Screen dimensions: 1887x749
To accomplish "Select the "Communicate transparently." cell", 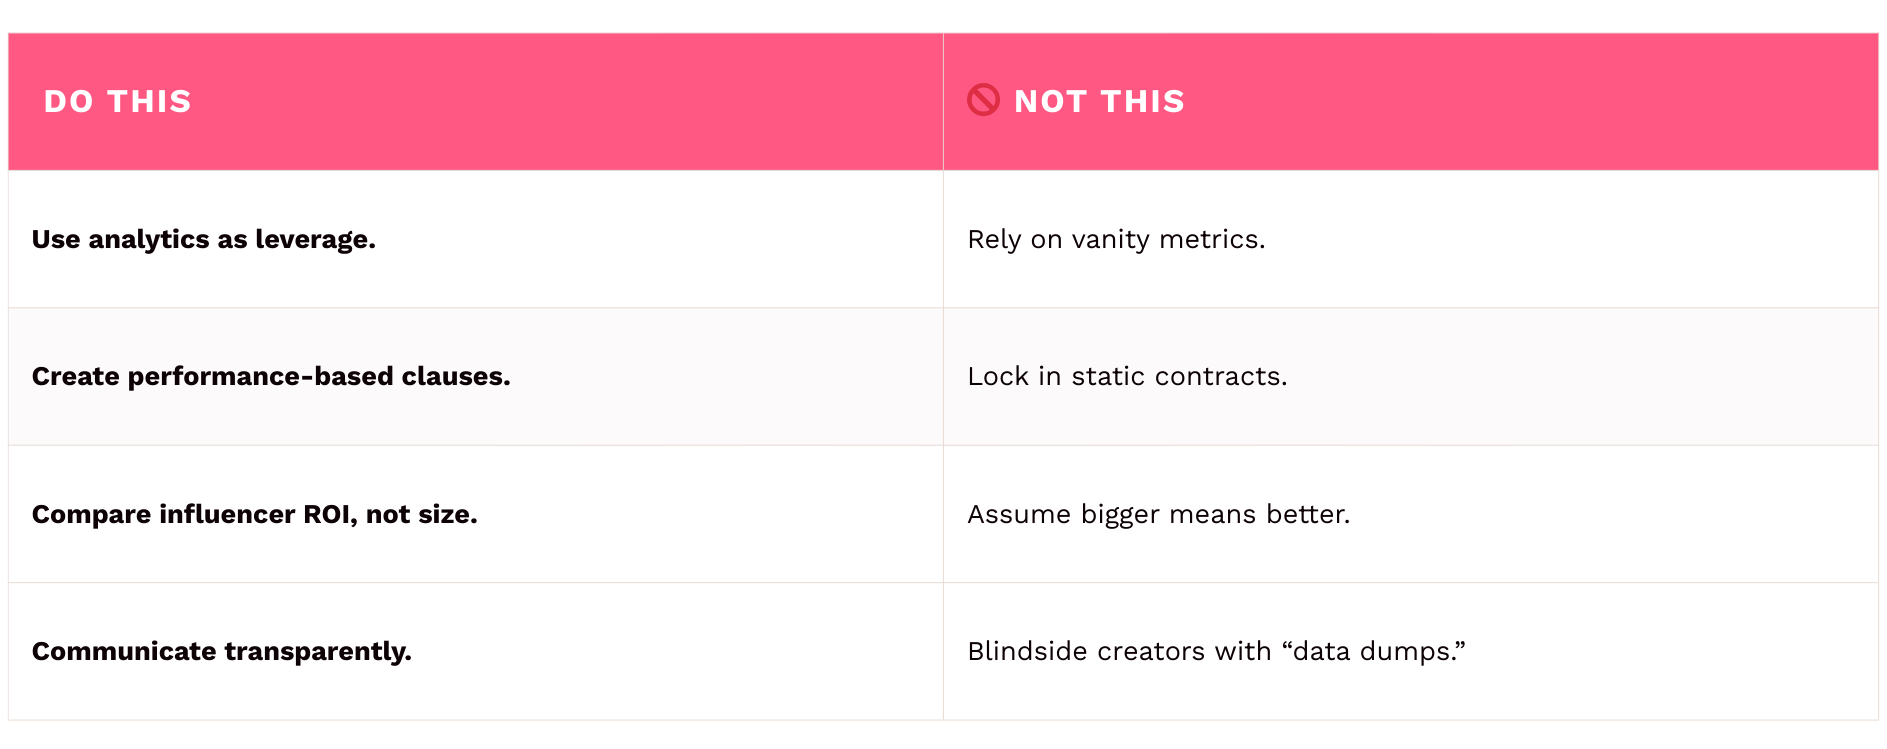I will pos(221,651).
